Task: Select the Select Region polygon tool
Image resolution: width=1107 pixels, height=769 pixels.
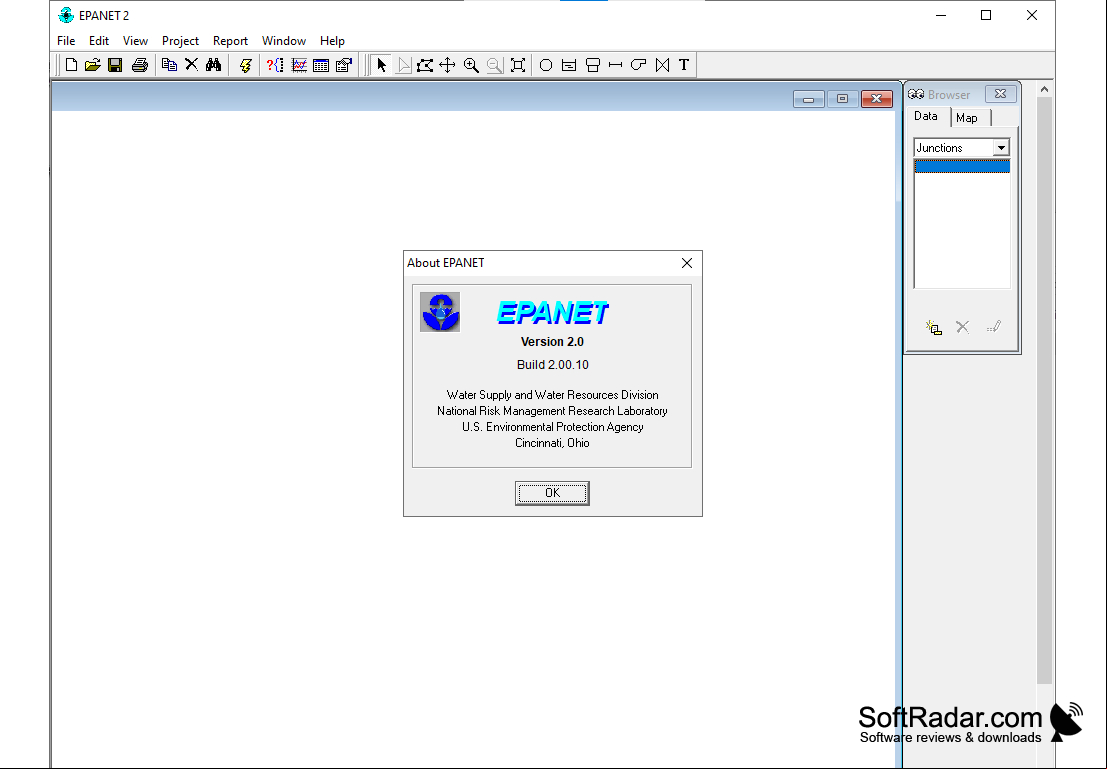Action: tap(425, 65)
